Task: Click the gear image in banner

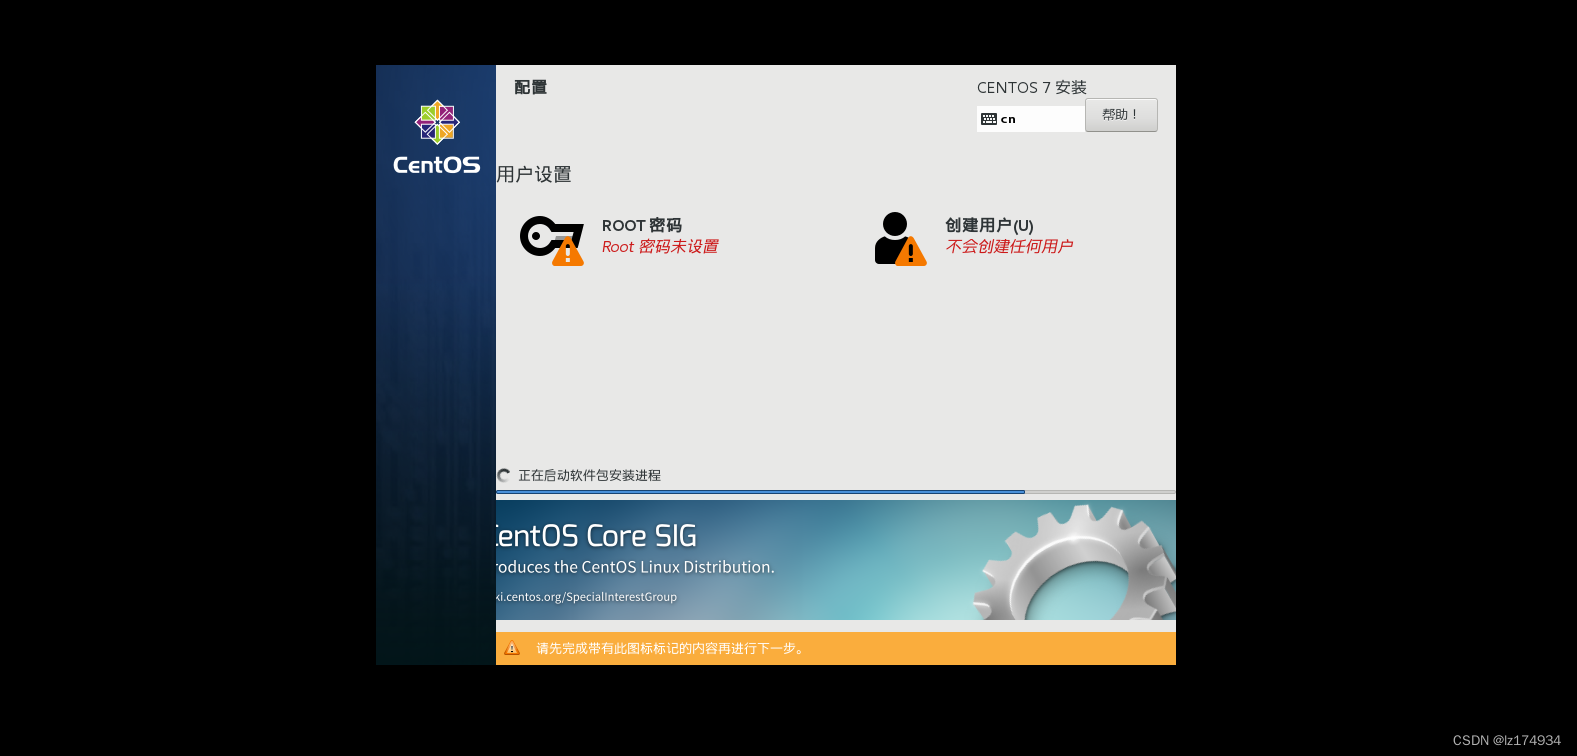Action: pos(1075,562)
